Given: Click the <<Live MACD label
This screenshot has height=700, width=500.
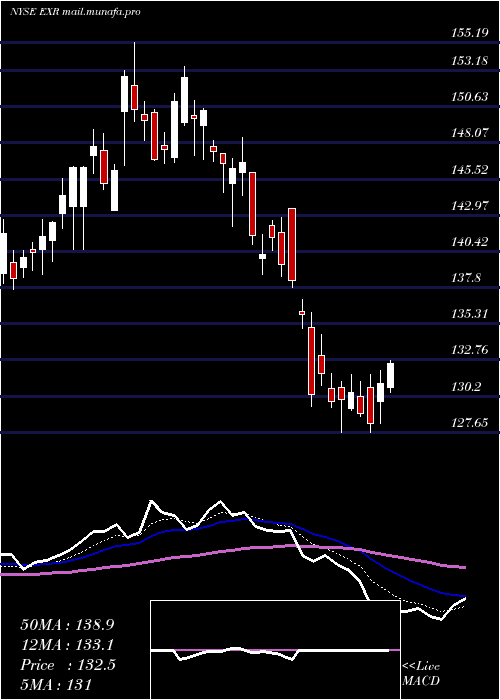Looking at the screenshot, I should (421, 673).
